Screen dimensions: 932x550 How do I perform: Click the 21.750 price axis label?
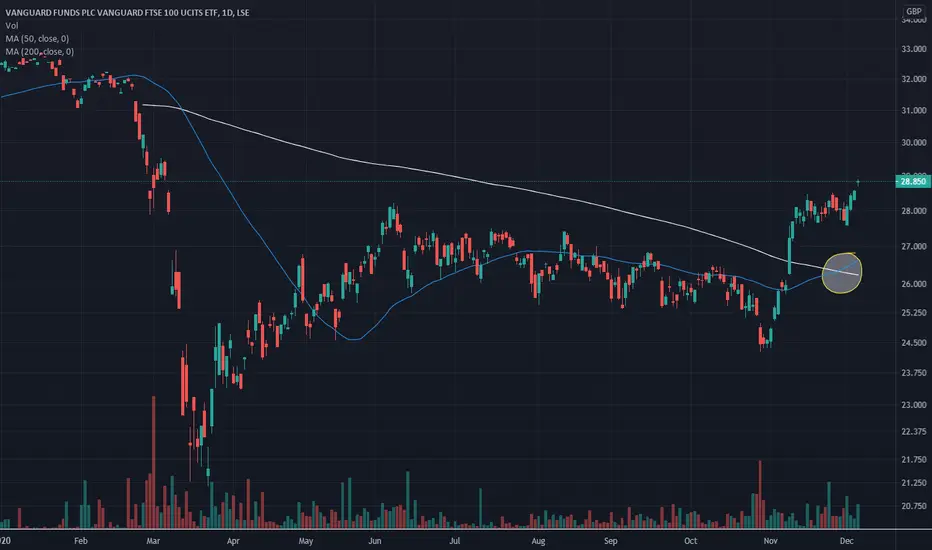(914, 460)
